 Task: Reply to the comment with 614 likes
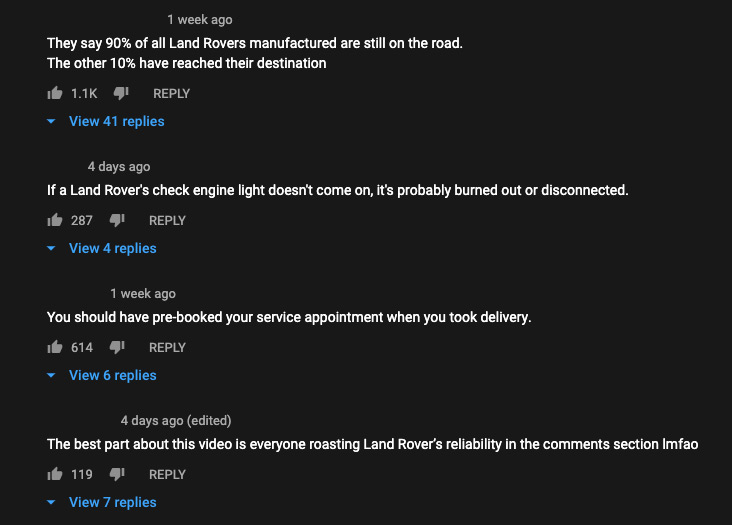[167, 347]
